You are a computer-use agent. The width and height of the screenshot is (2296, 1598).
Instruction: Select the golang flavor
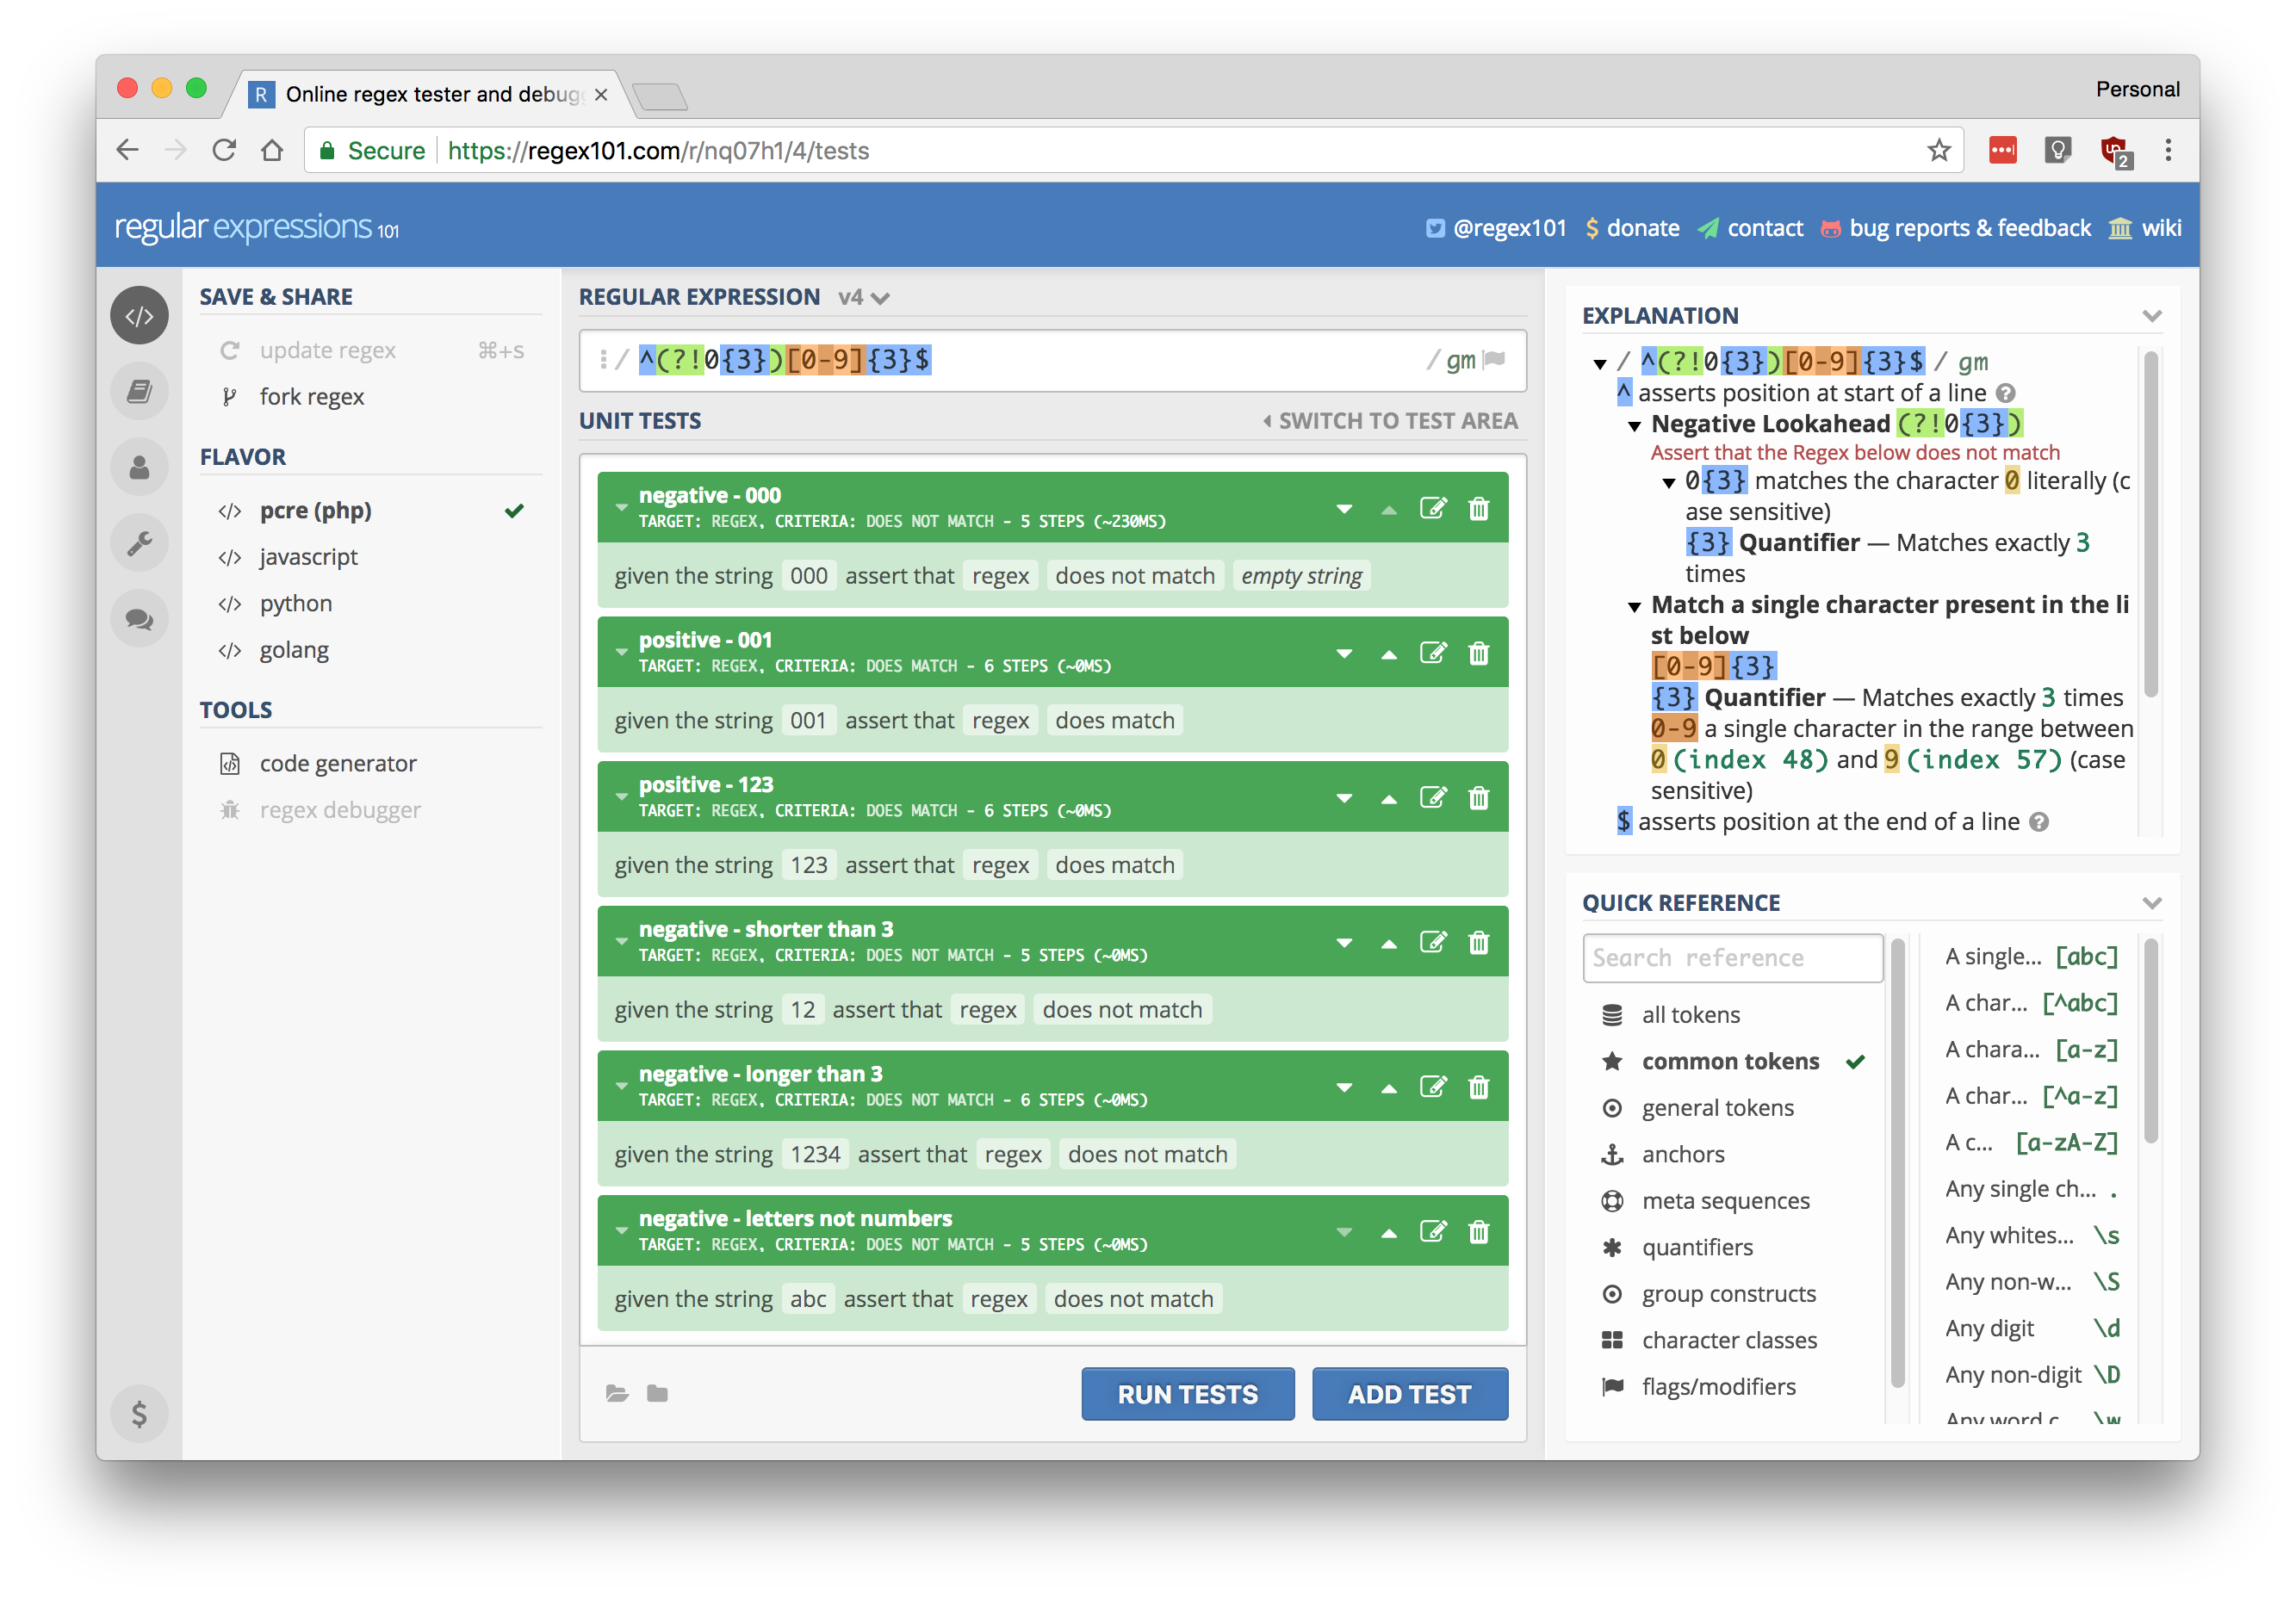coord(370,650)
